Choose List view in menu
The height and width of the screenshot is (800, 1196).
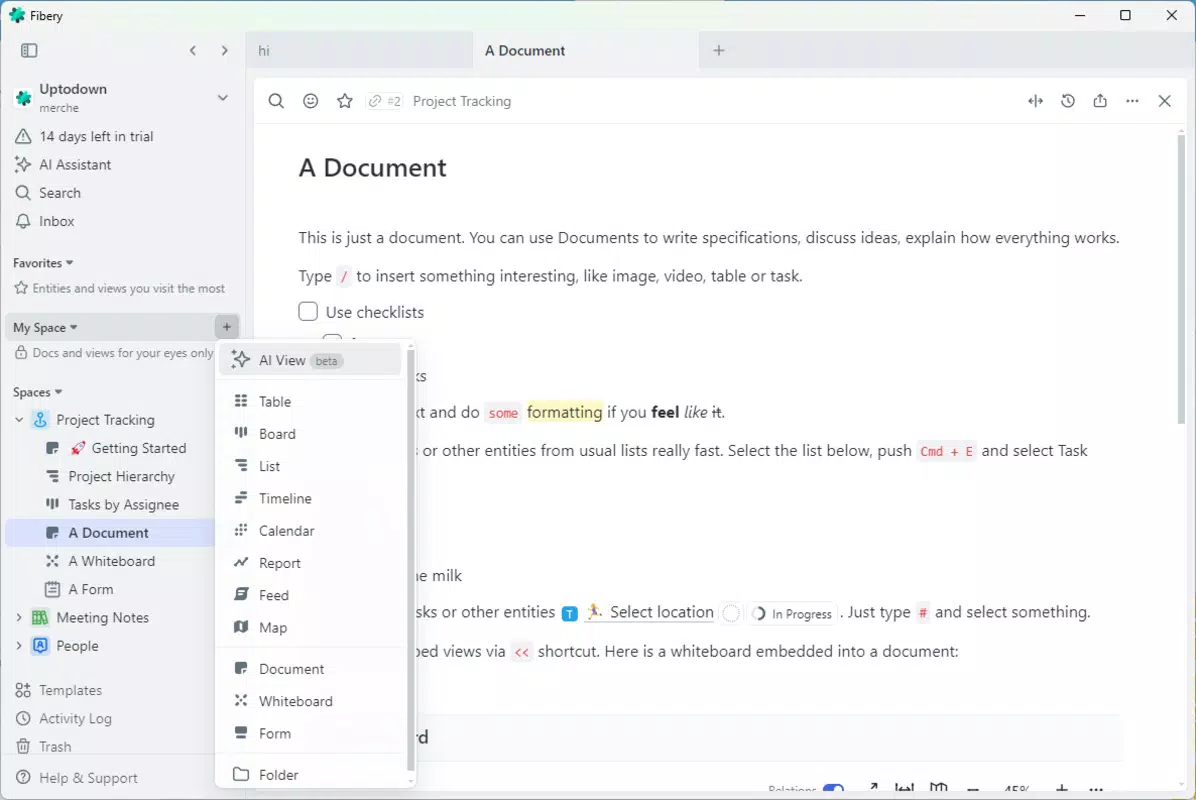pyautogui.click(x=310, y=466)
